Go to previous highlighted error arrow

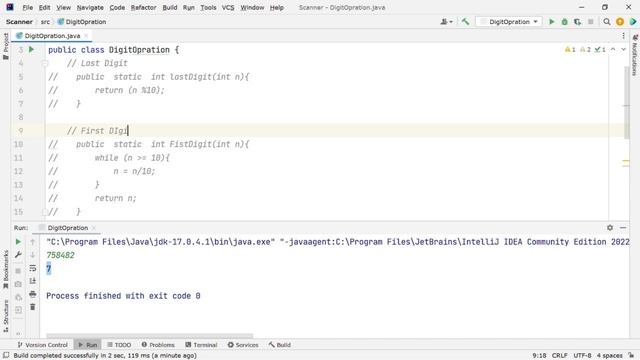pos(613,49)
